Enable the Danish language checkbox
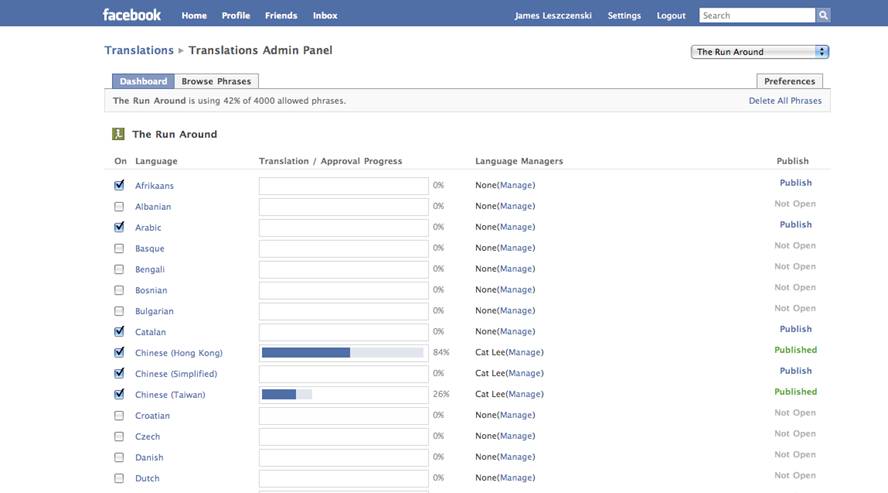The width and height of the screenshot is (888, 493). pos(119,457)
